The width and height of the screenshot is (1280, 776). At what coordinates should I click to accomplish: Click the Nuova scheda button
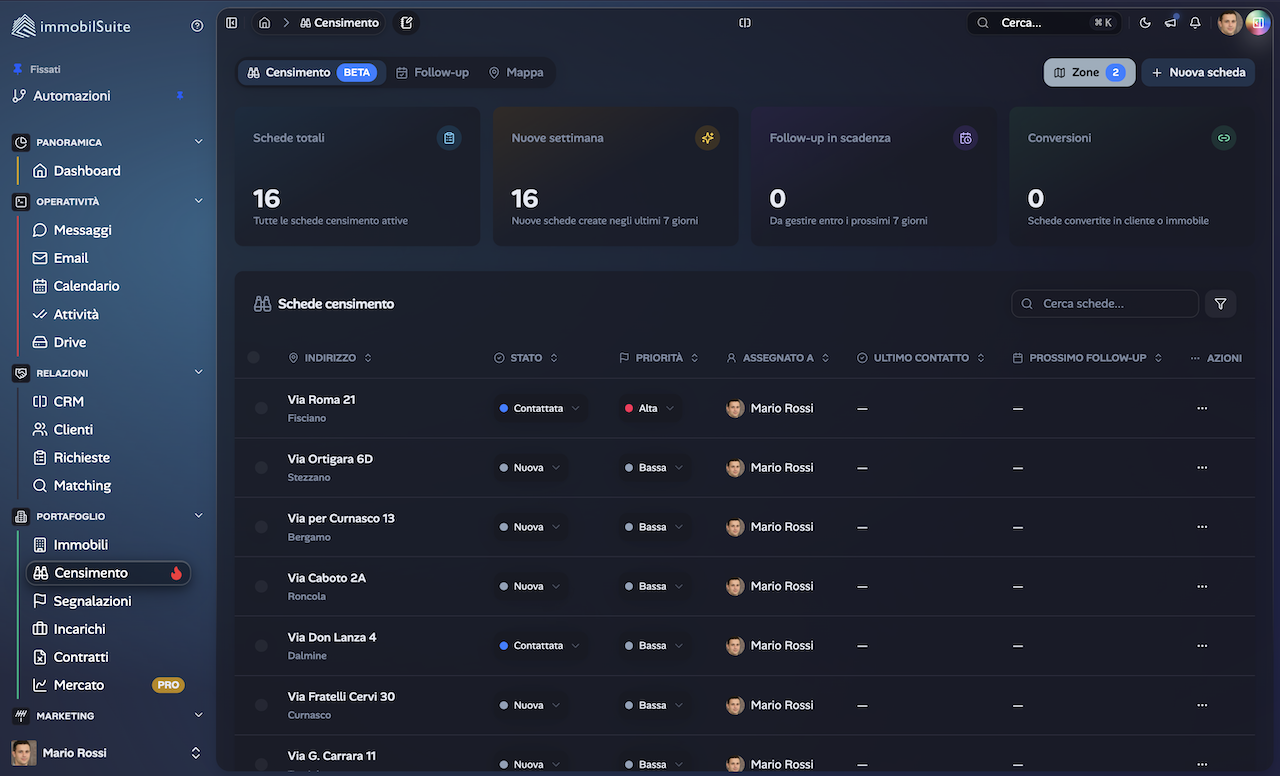1198,73
